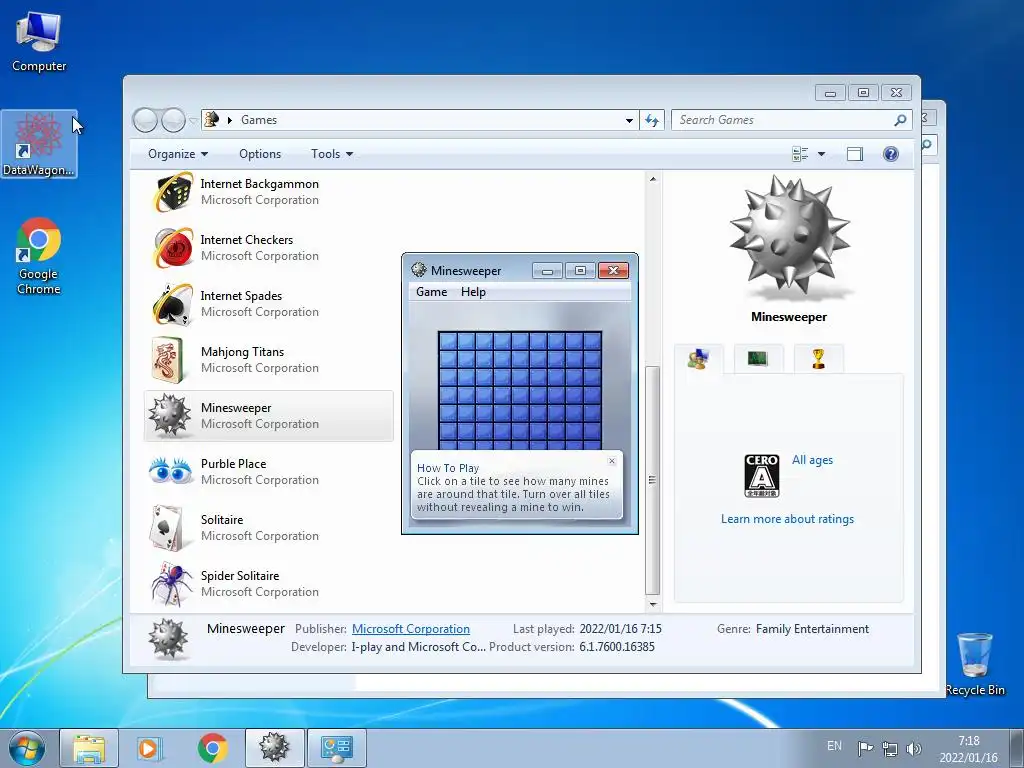This screenshot has width=1024, height=768.
Task: Click the Forward navigation button
Action: pos(173,120)
